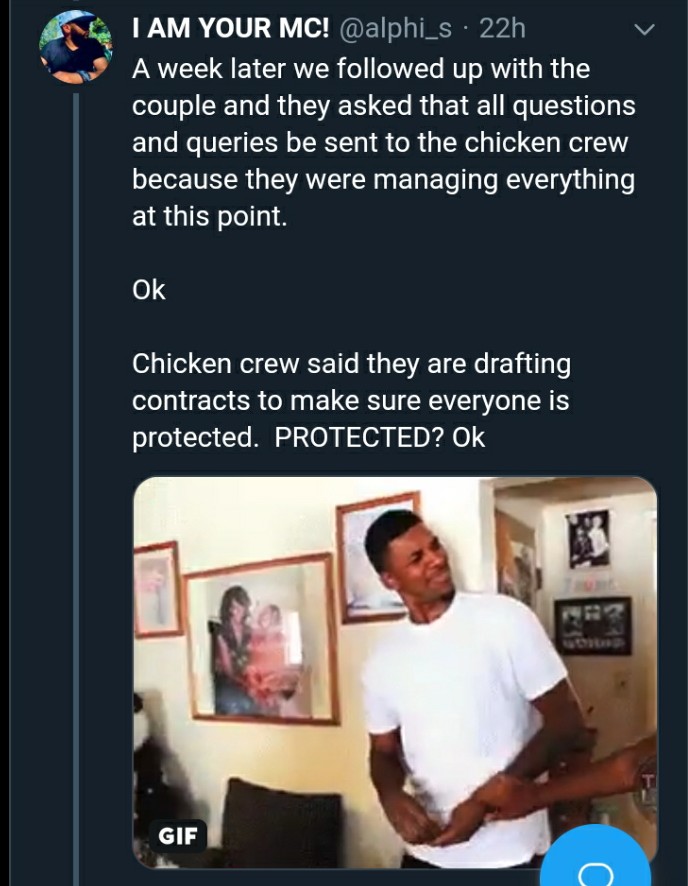Tap the large framed portrait in GIF

point(261,640)
